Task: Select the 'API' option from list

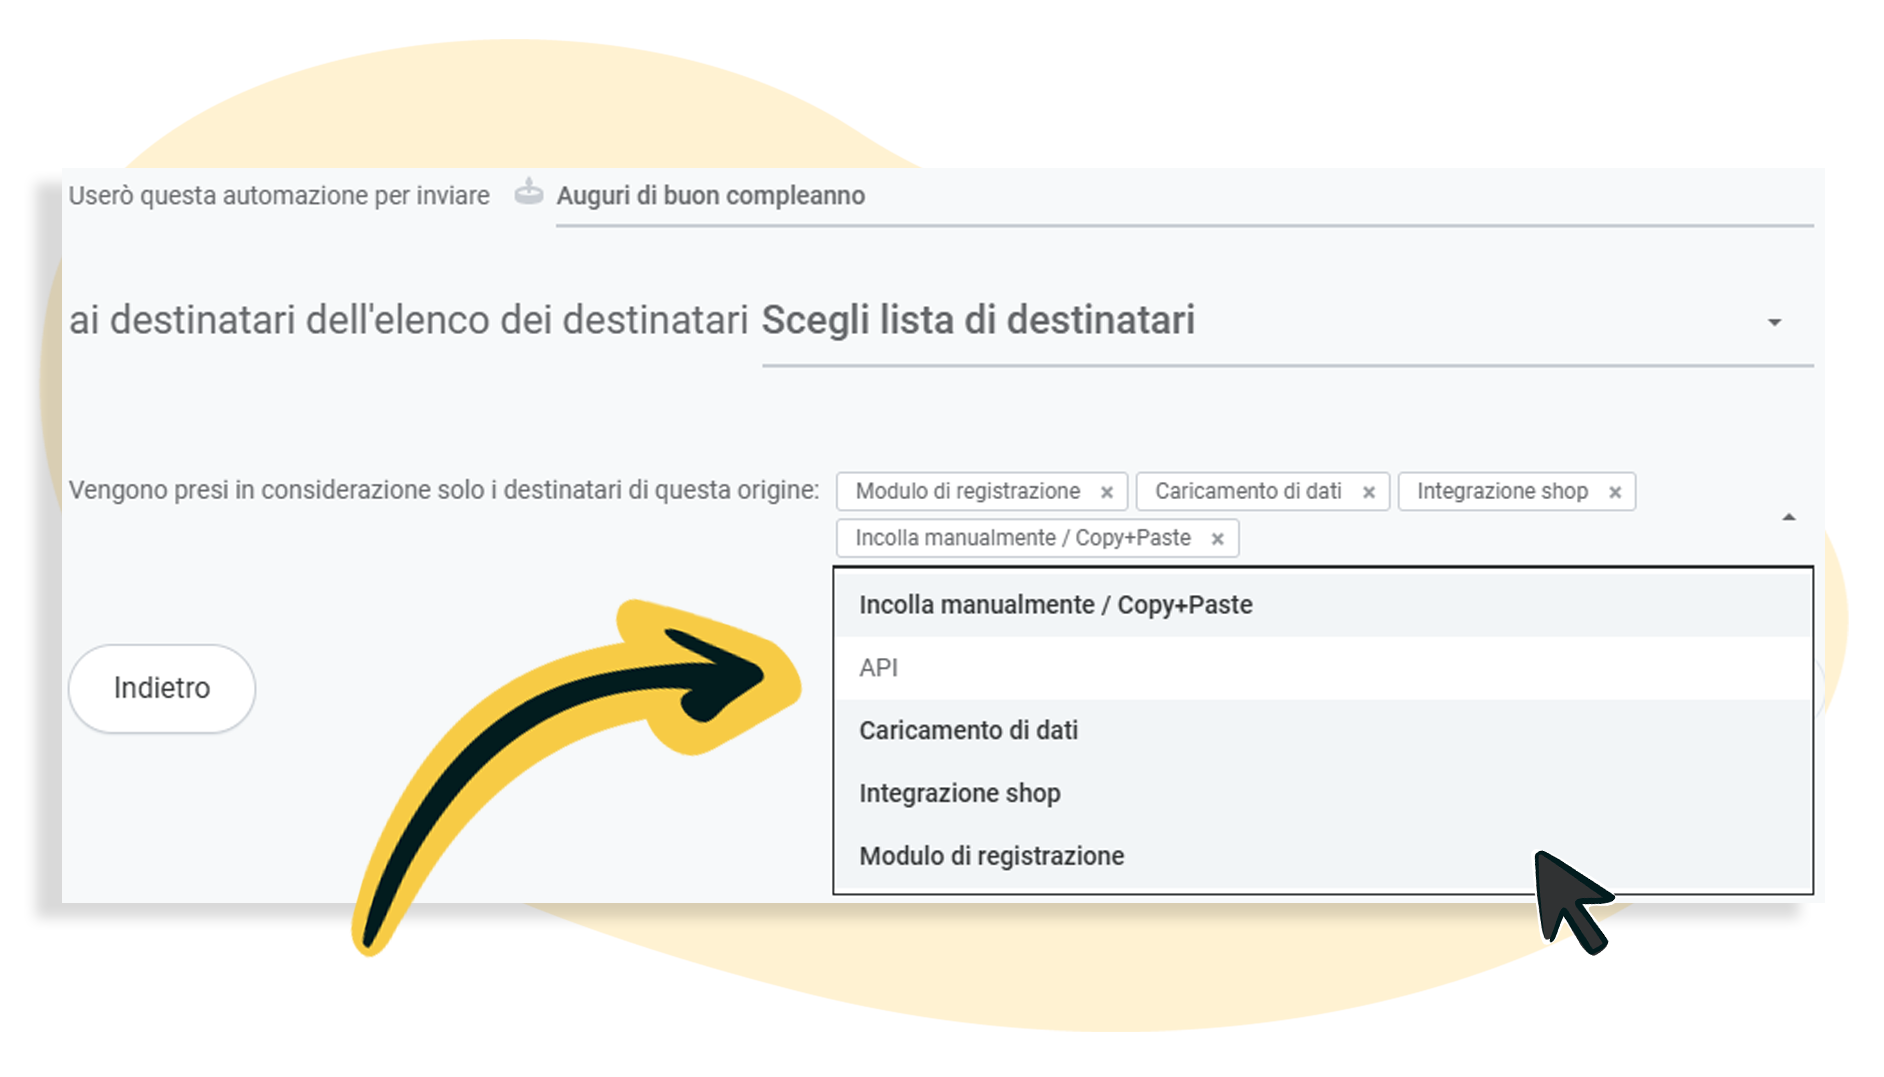Action: [878, 668]
